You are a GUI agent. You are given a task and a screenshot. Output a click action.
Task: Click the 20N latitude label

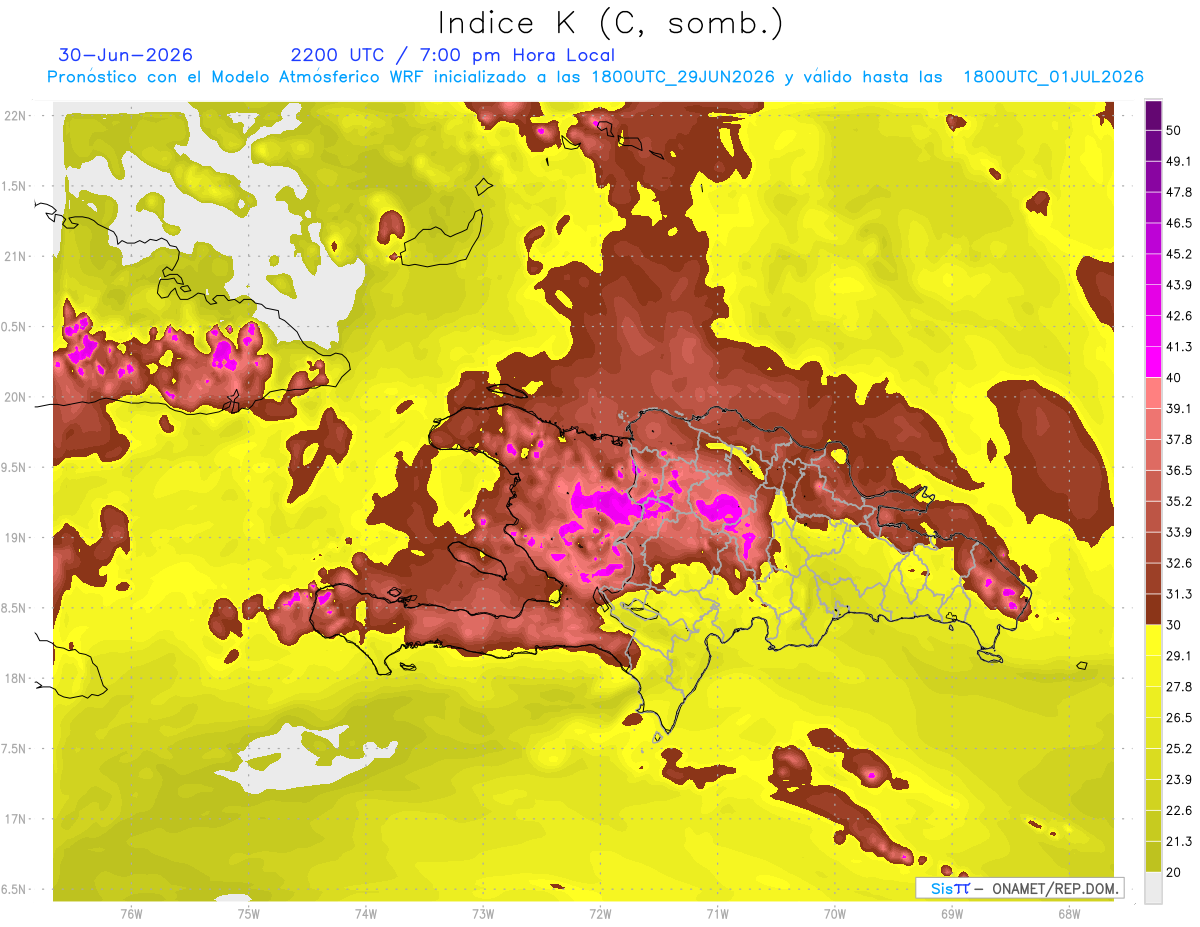(17, 397)
